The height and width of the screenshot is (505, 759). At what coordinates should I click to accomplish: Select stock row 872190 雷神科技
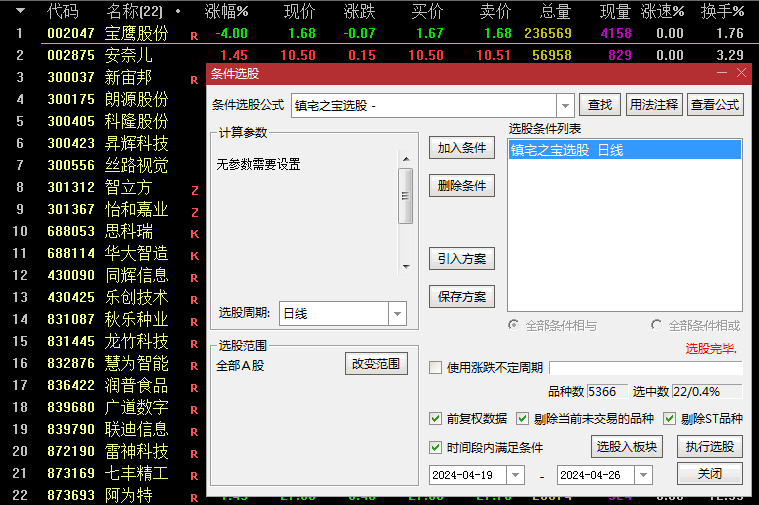[x=103, y=451]
